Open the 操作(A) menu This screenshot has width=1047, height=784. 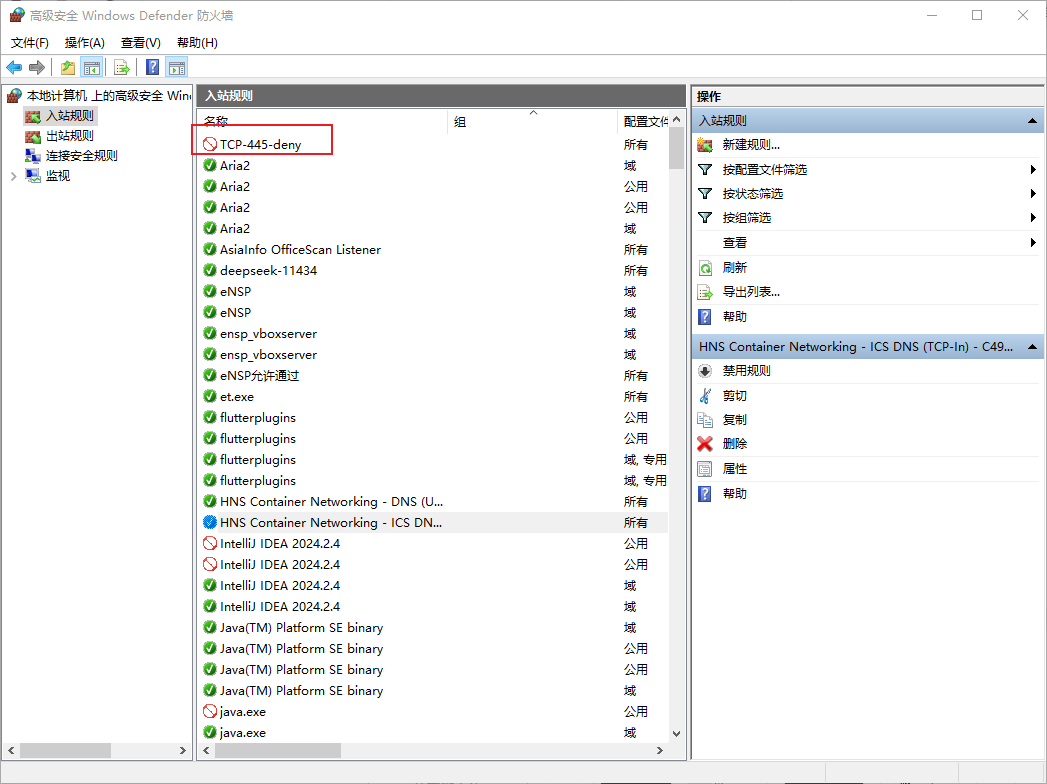(x=85, y=43)
